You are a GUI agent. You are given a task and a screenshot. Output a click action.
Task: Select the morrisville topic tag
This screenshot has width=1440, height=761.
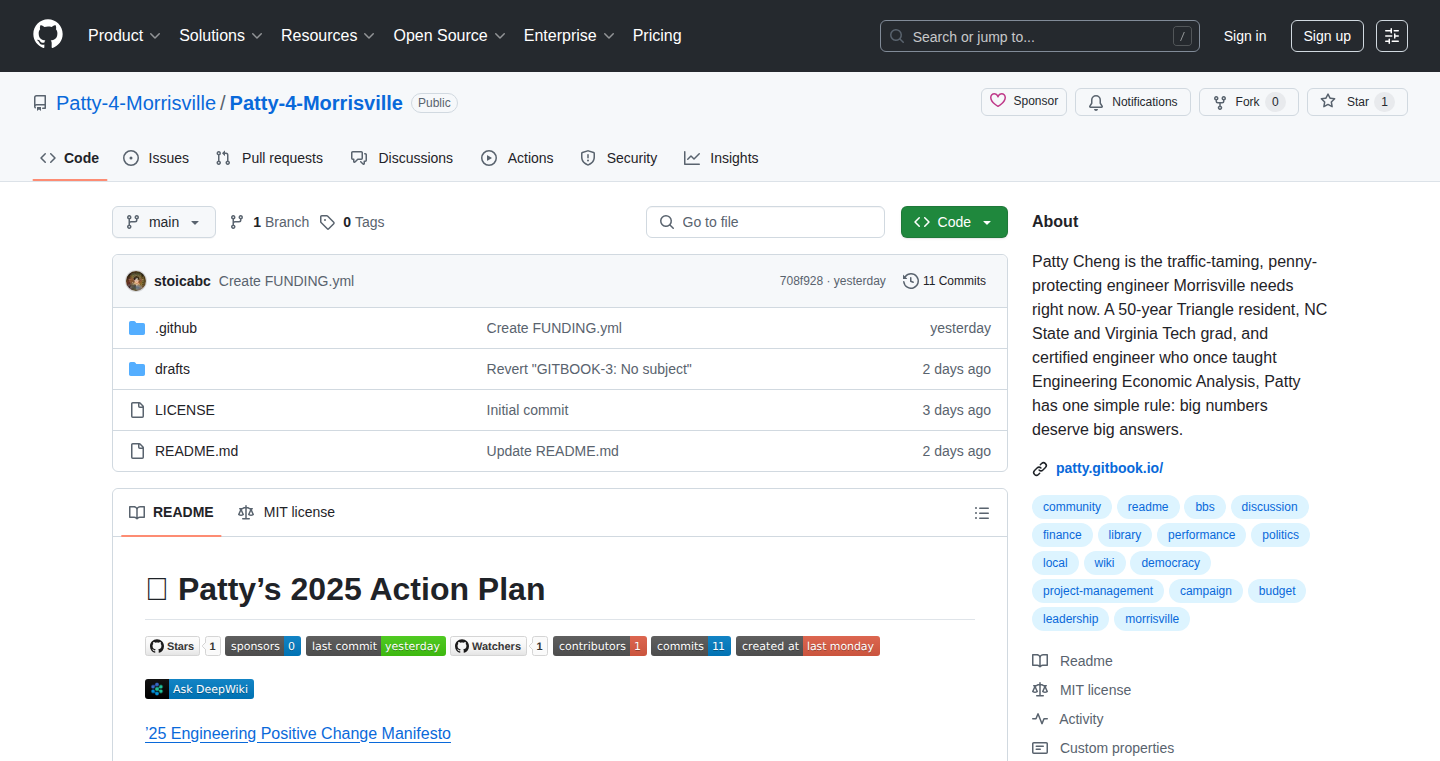(1152, 619)
